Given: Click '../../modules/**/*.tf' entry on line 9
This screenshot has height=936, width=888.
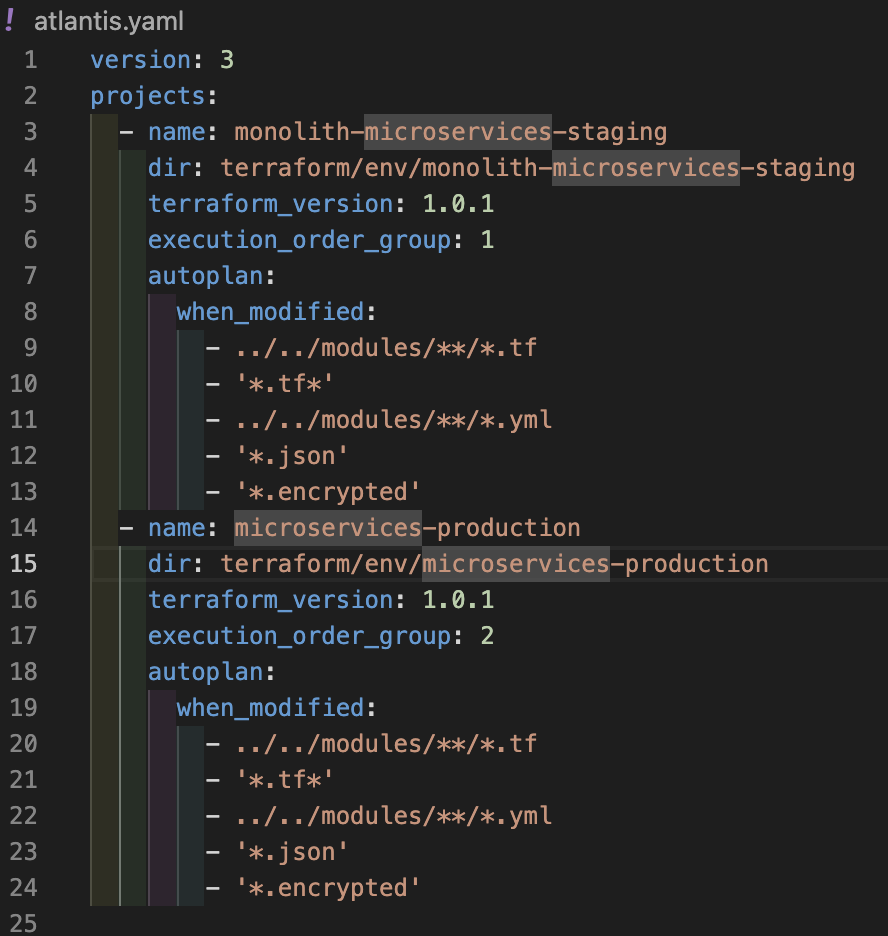Looking at the screenshot, I should (x=386, y=348).
